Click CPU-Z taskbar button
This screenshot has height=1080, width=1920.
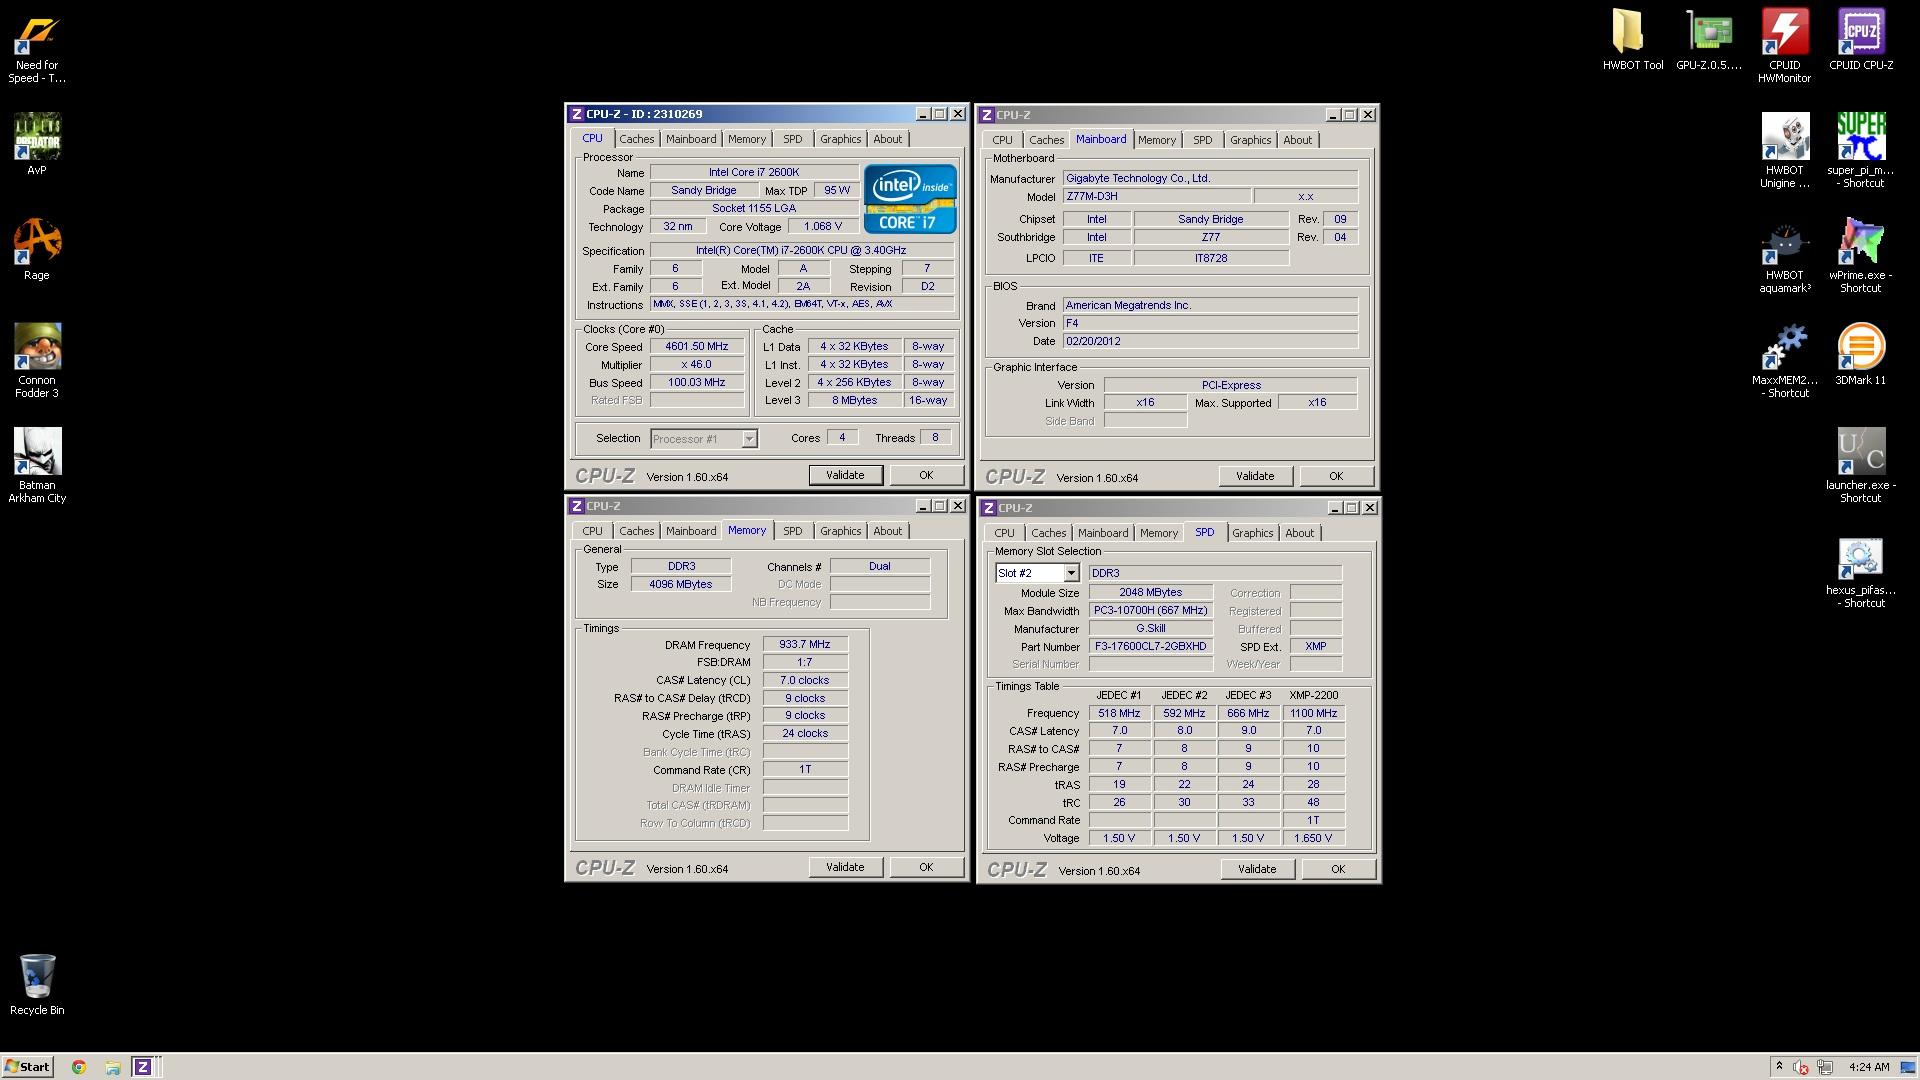[143, 1067]
